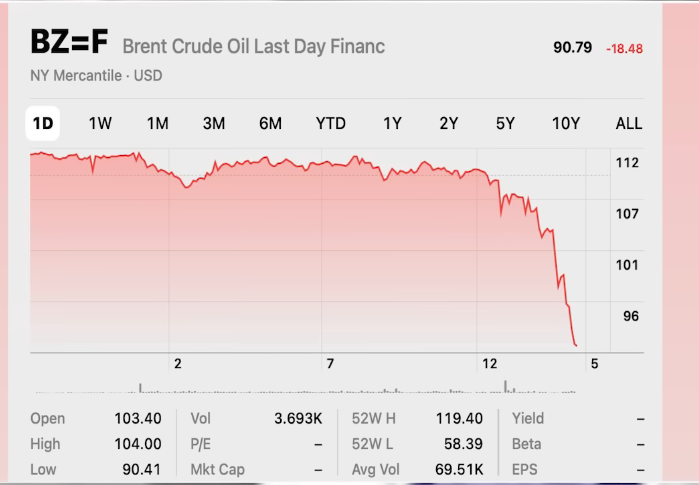Switch to the 6M range
Viewport: 699px width, 485px height.
click(x=270, y=124)
